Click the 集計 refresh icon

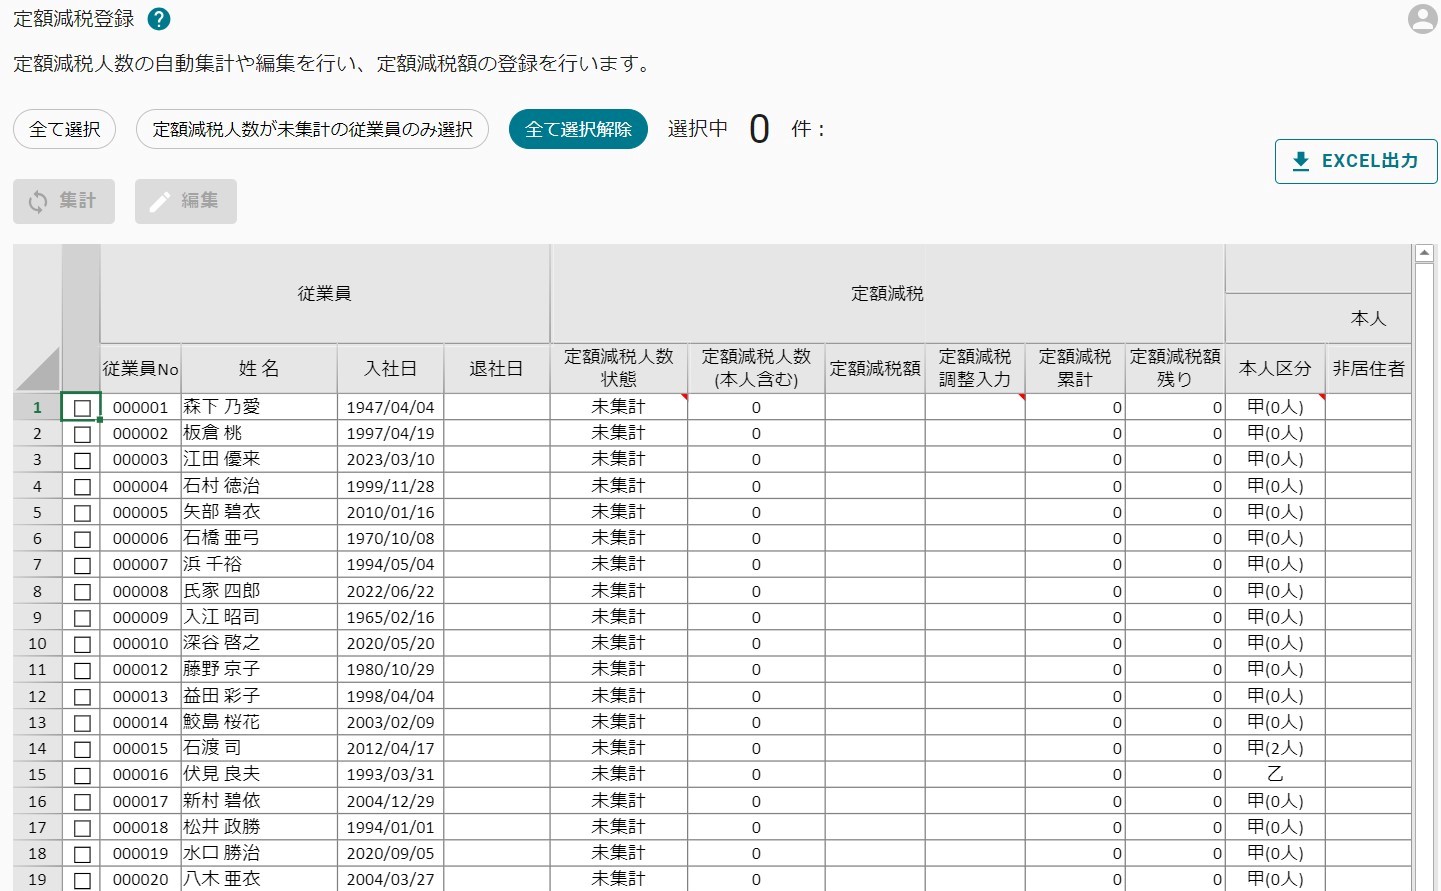pyautogui.click(x=38, y=201)
